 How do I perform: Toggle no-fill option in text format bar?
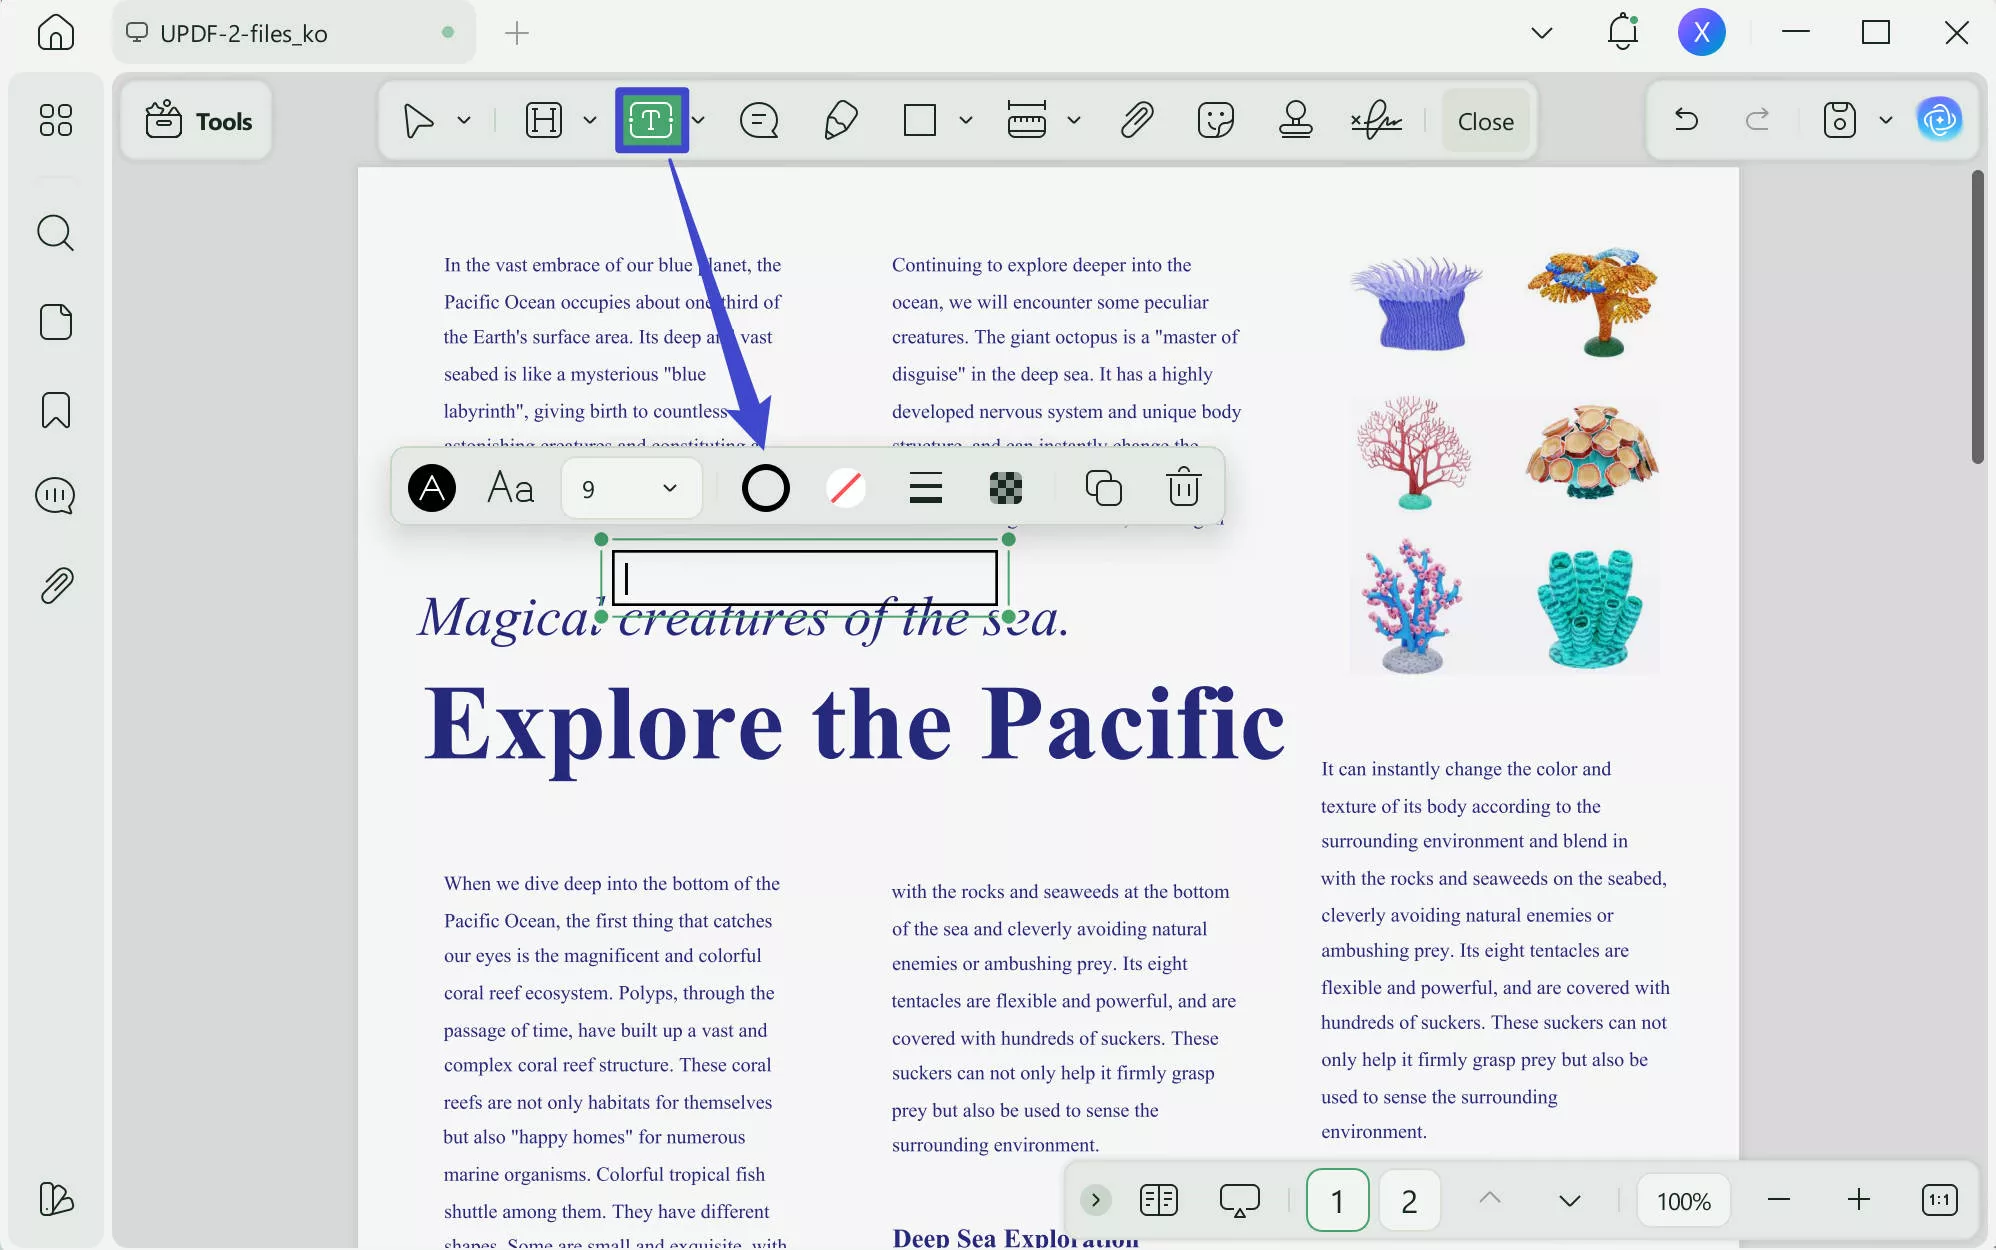point(845,488)
